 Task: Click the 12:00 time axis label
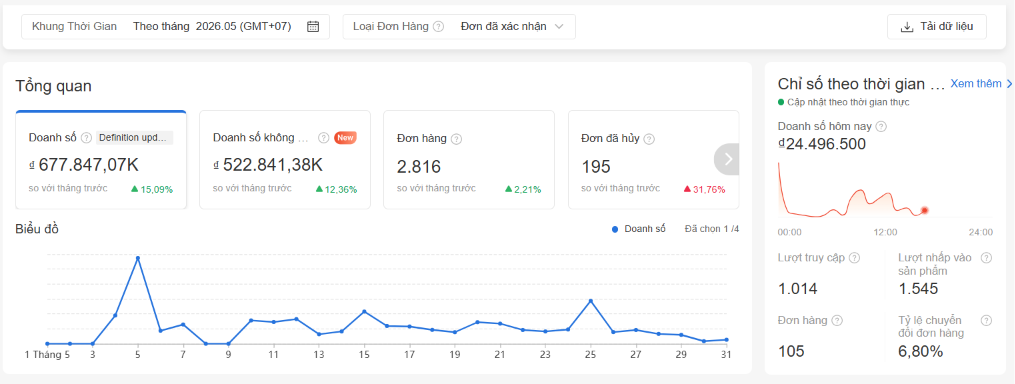coord(885,232)
